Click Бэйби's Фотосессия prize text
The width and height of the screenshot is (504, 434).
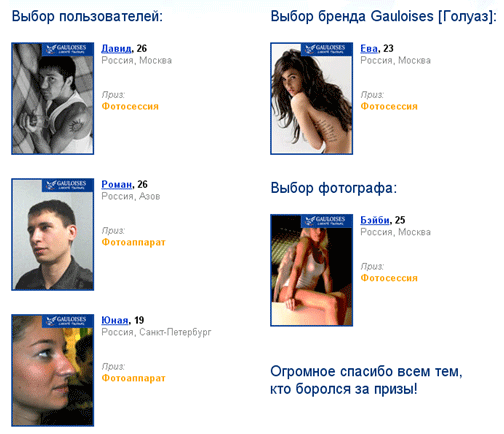click(389, 278)
